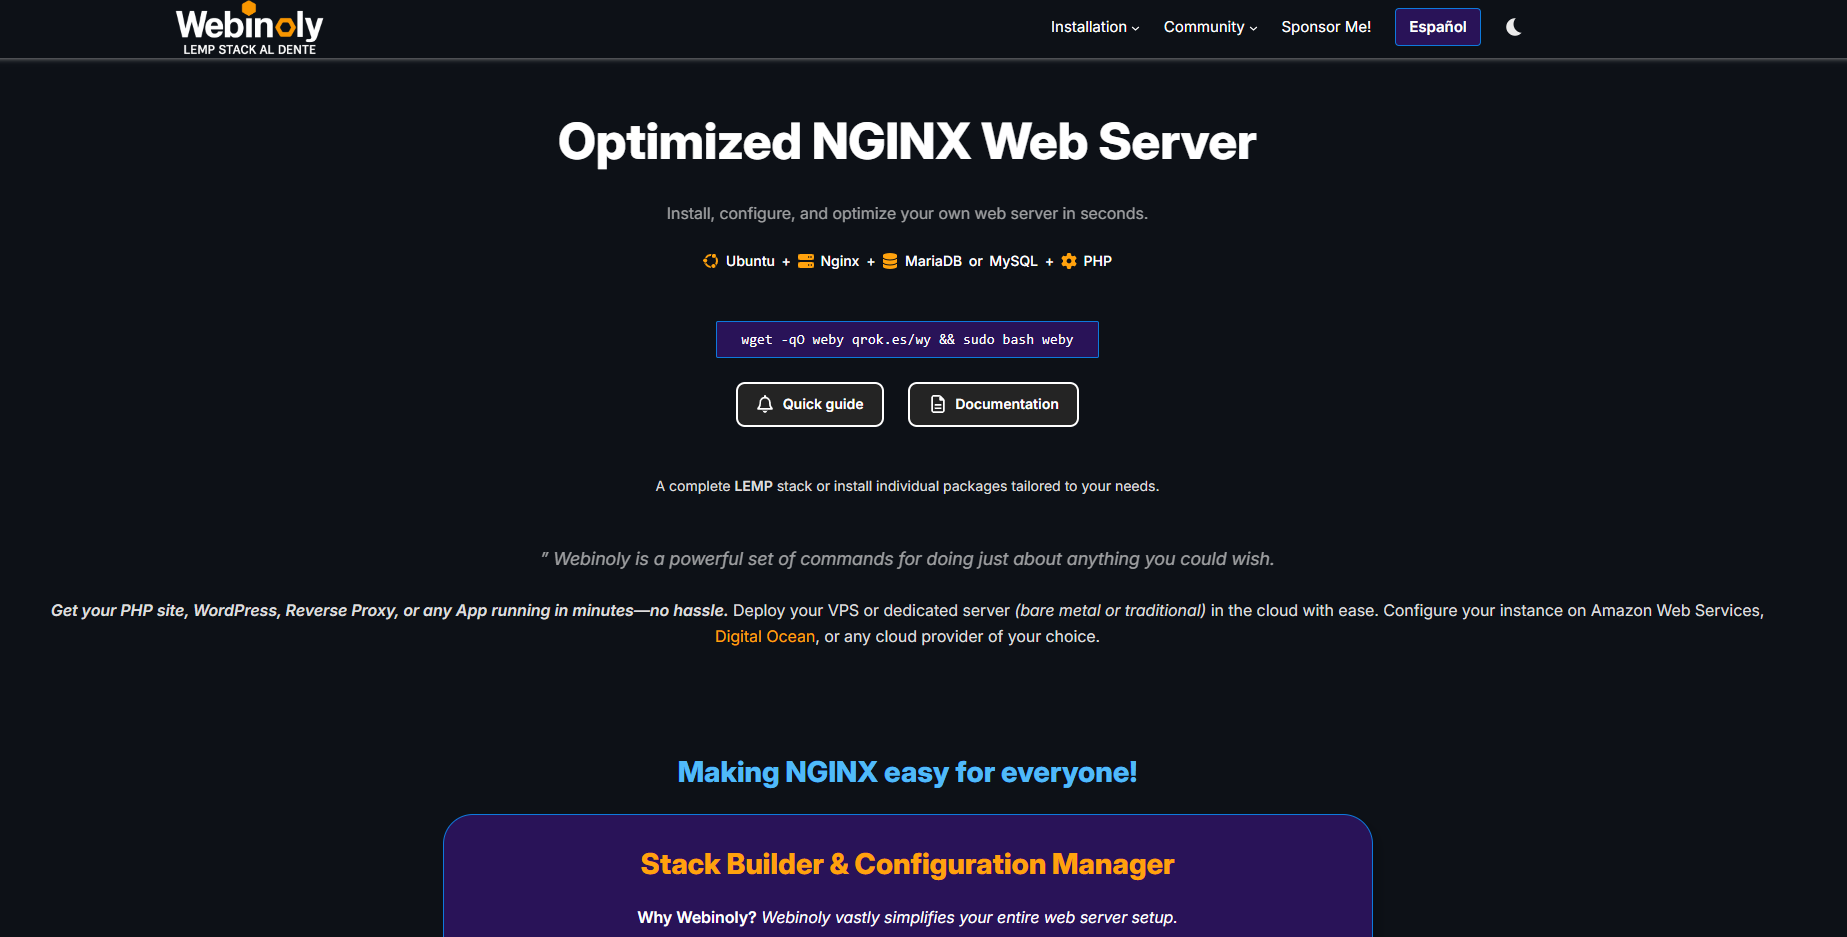The width and height of the screenshot is (1847, 937).
Task: Click the MariaDB text label
Action: (x=933, y=261)
